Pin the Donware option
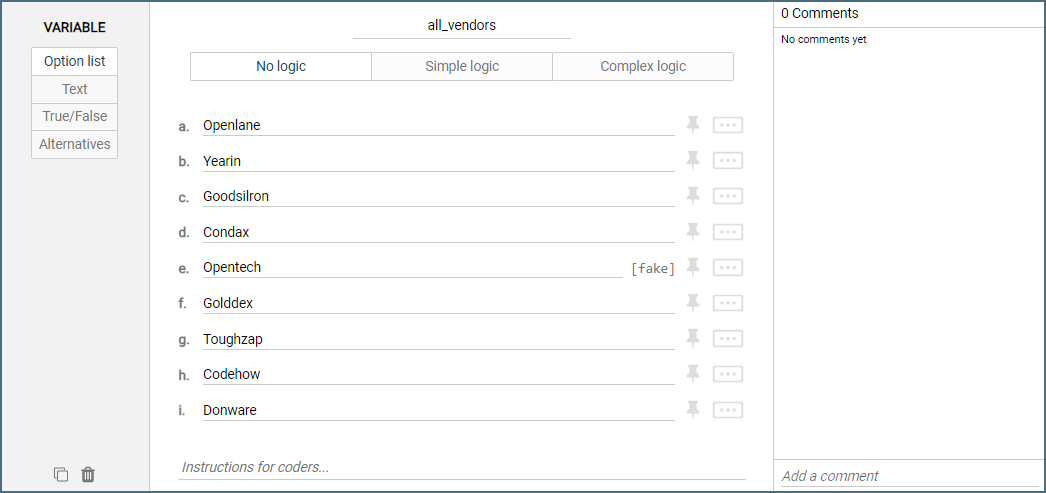Image resolution: width=1046 pixels, height=493 pixels. point(692,409)
